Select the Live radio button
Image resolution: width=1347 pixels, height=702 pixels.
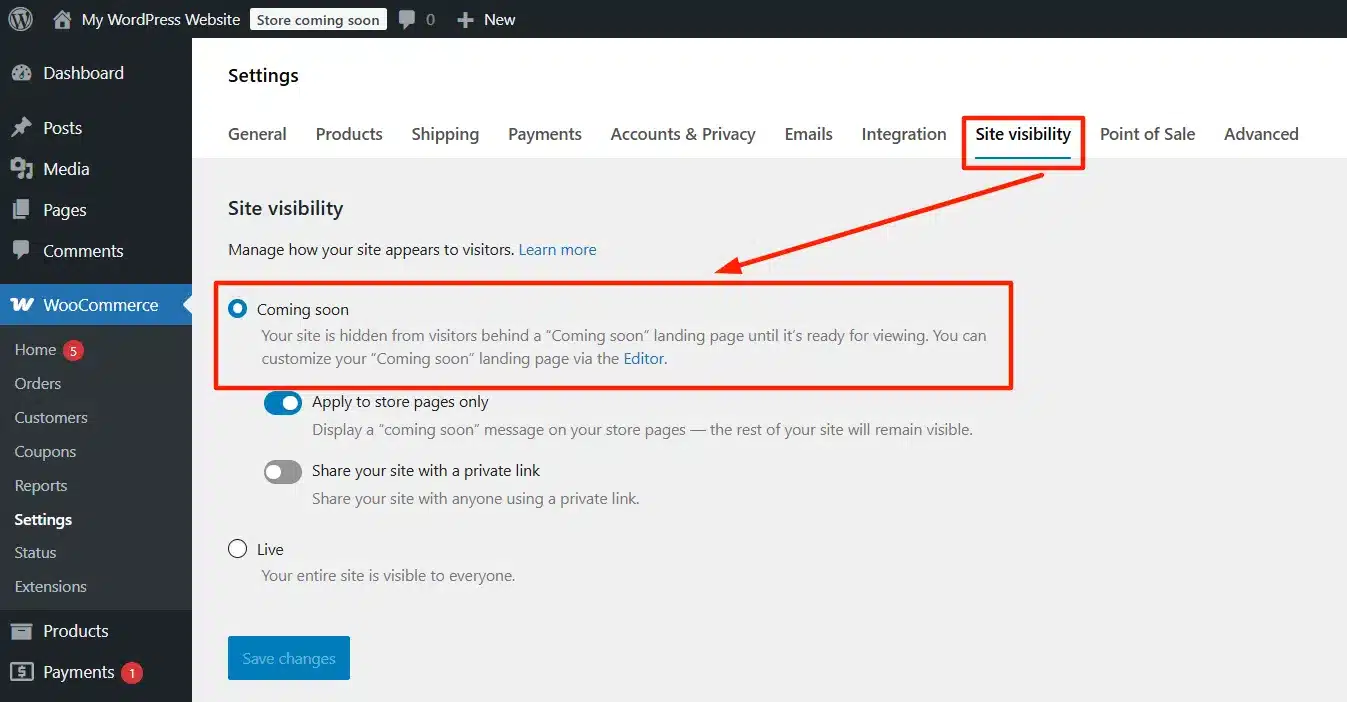237,548
